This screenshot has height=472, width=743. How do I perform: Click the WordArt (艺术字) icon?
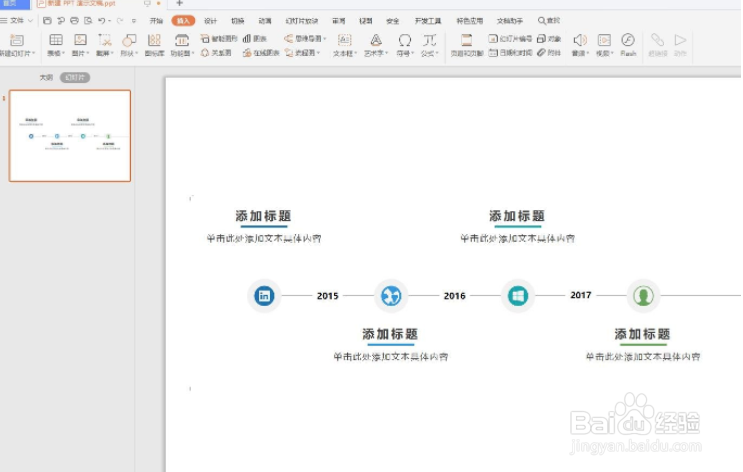376,40
